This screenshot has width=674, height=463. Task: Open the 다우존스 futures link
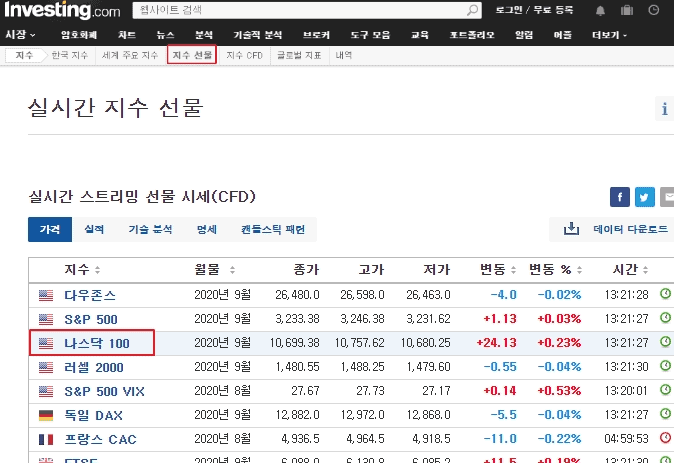click(x=90, y=295)
